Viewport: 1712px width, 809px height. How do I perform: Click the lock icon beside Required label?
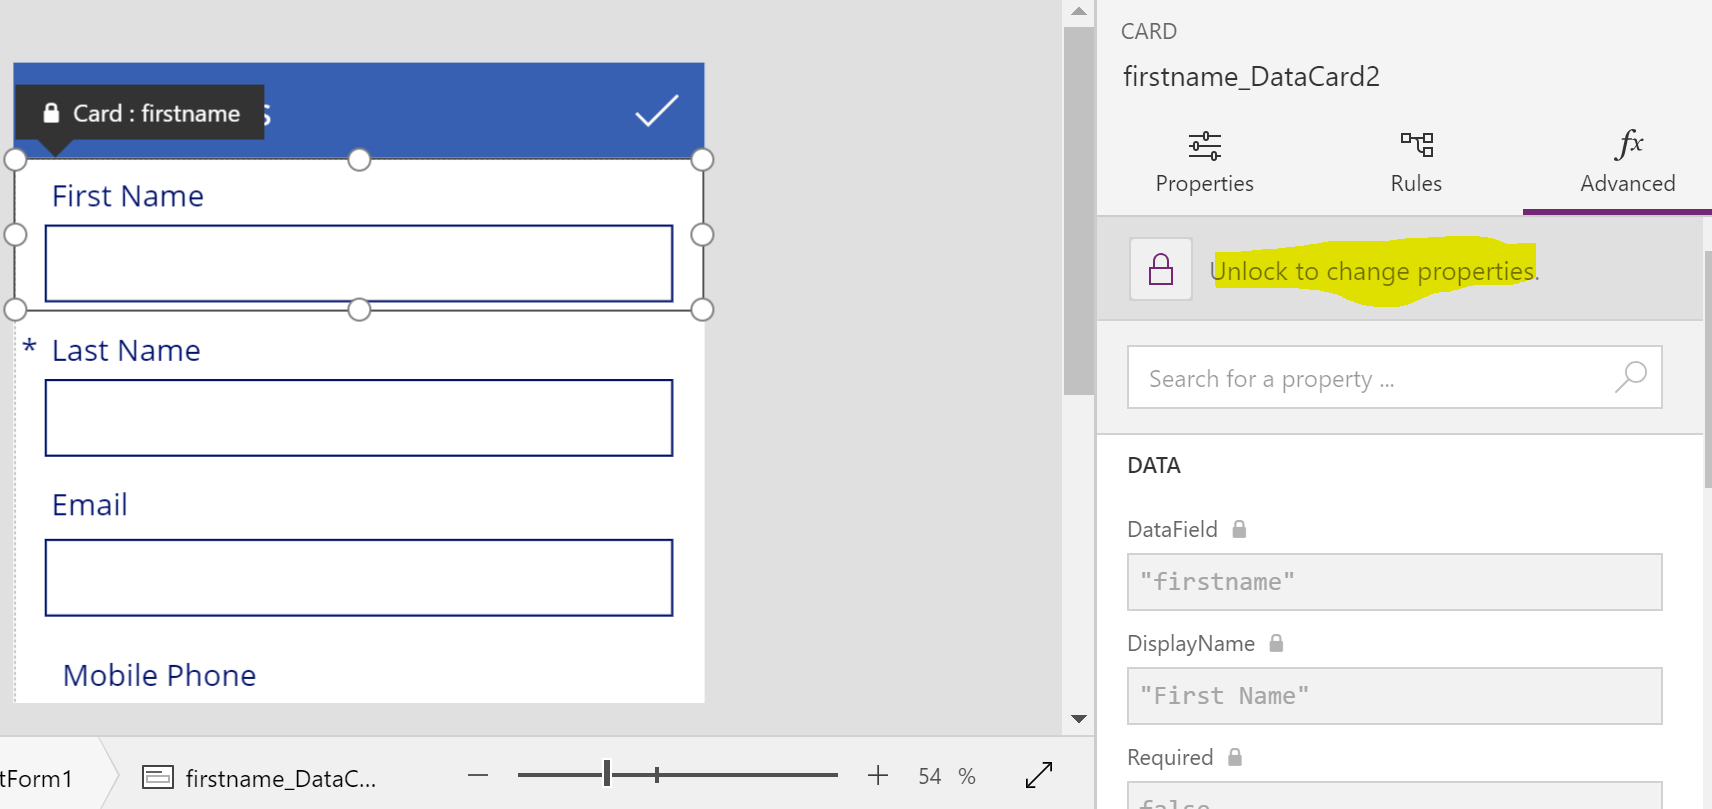tap(1235, 757)
